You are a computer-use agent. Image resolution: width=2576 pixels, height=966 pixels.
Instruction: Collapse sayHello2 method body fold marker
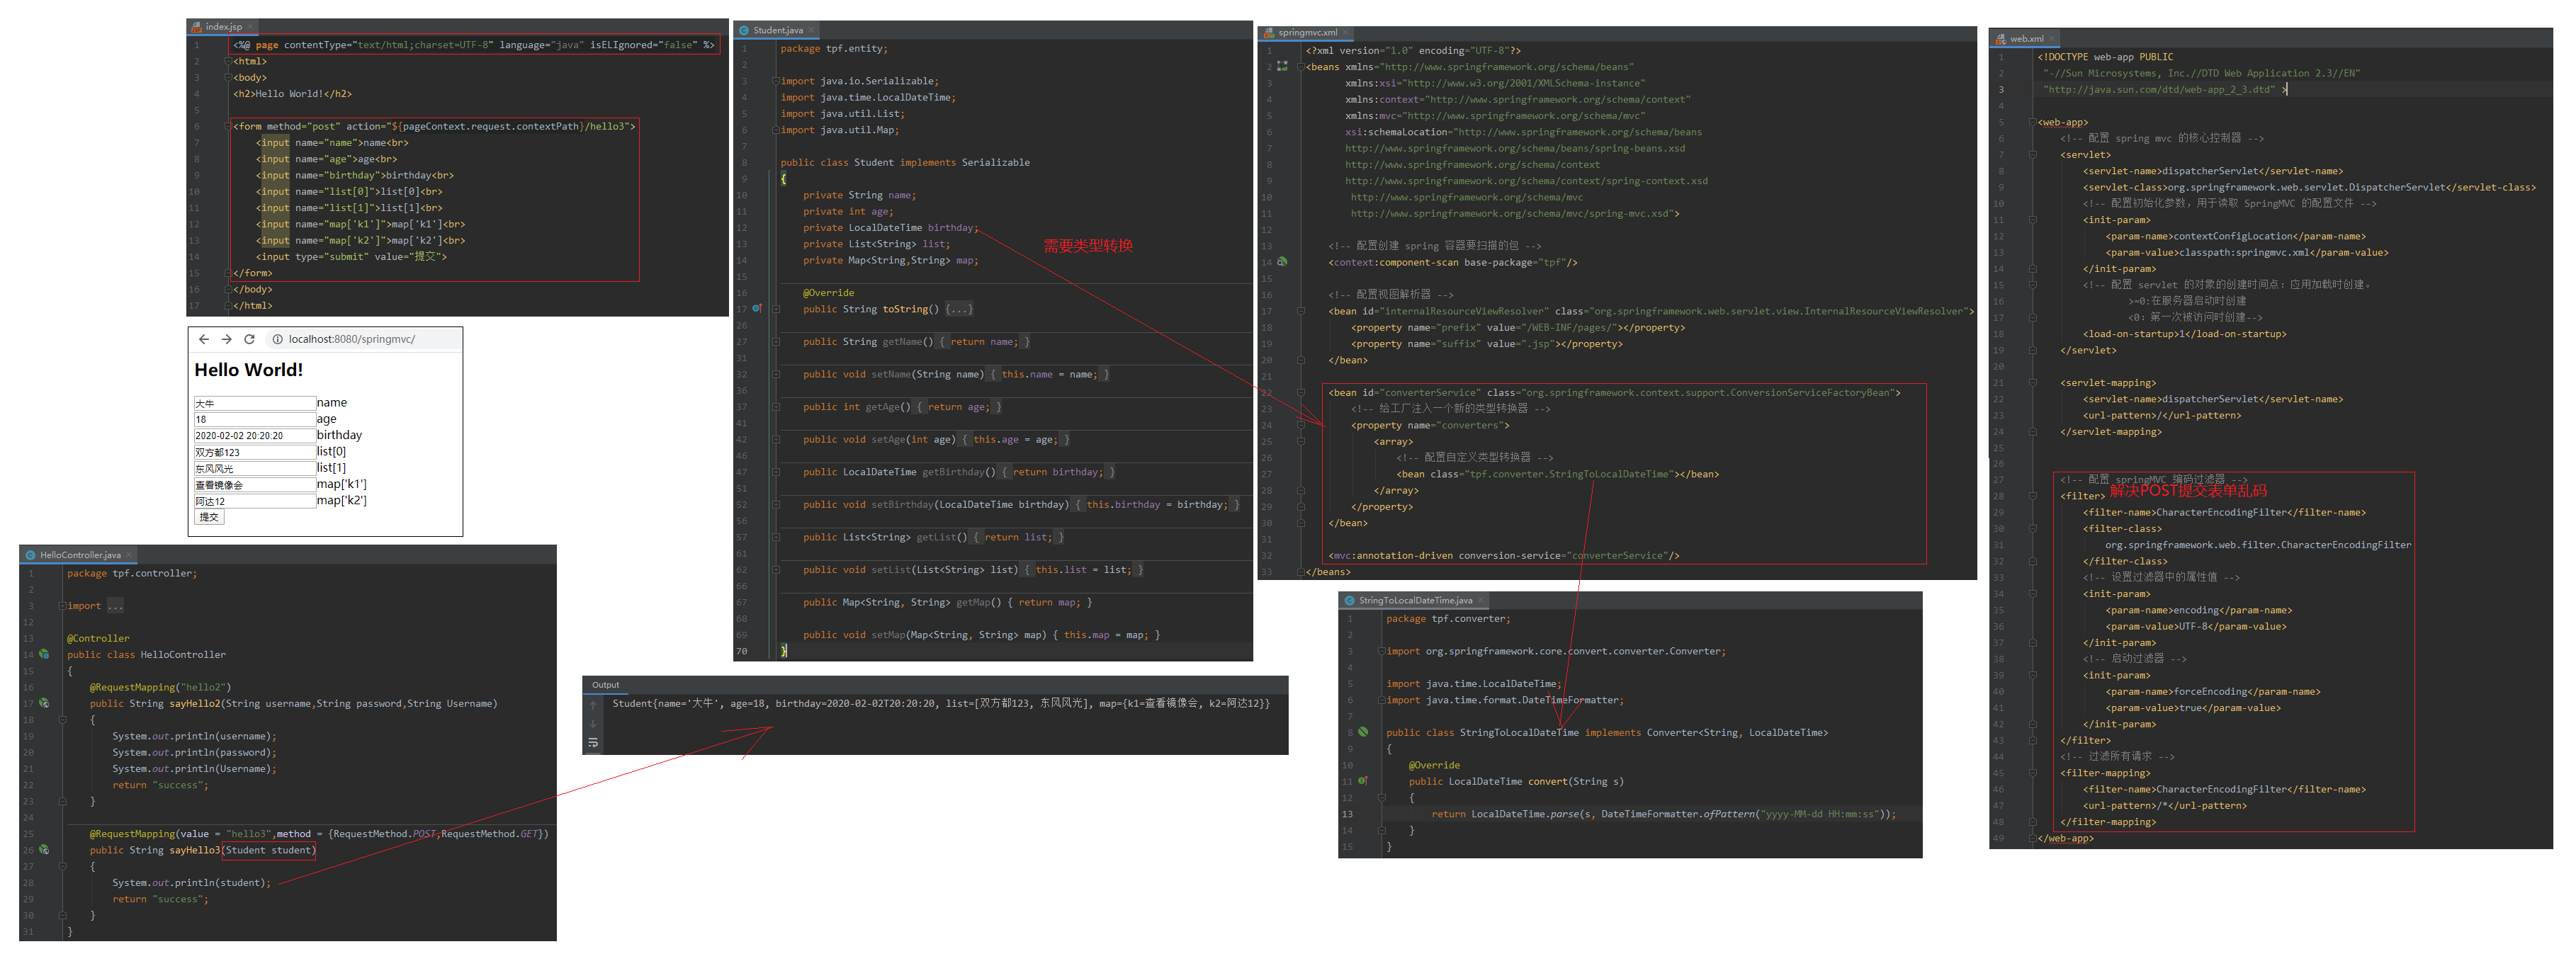tap(62, 720)
